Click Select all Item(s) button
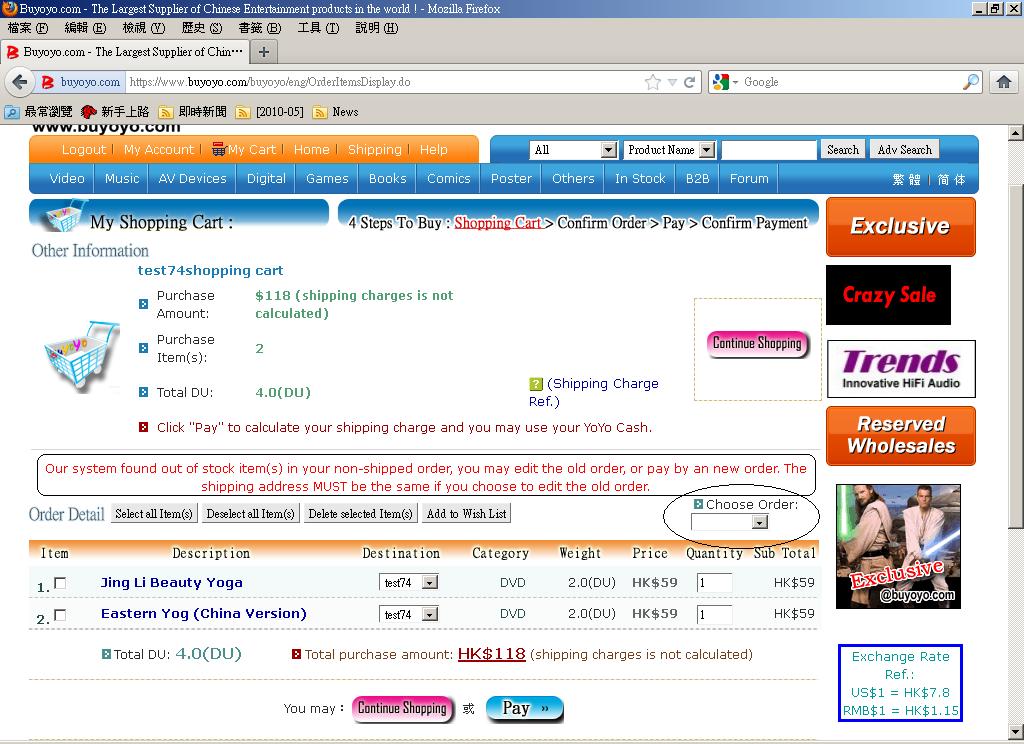This screenshot has width=1024, height=744. point(153,514)
